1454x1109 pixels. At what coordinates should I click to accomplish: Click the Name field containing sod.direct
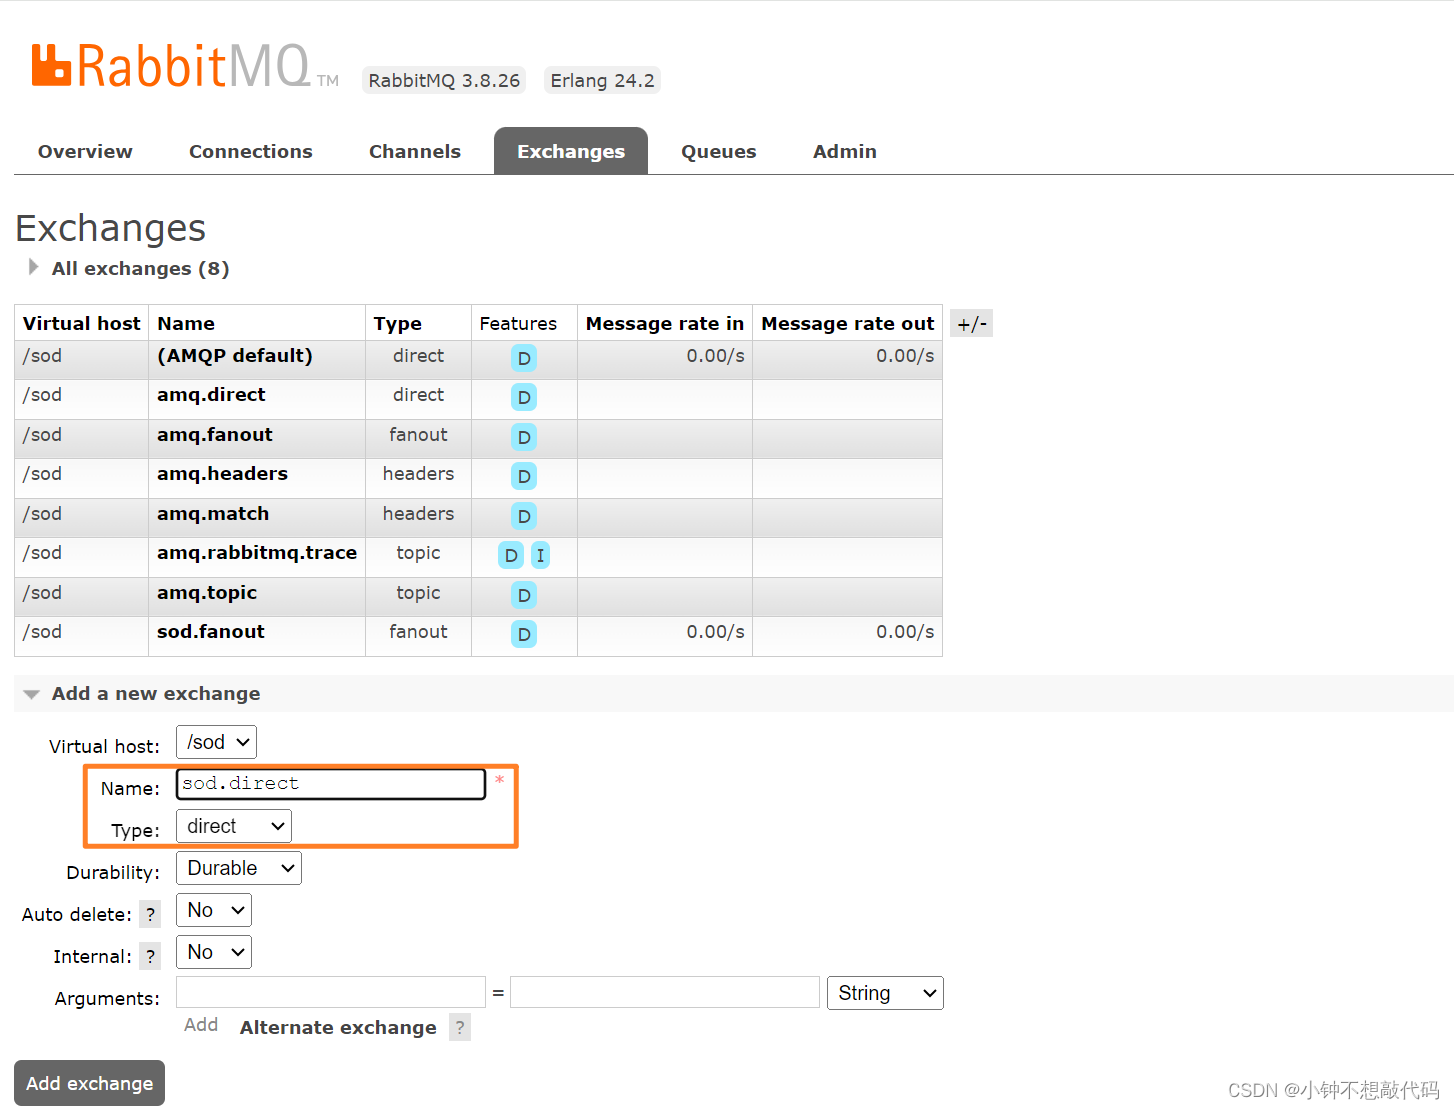click(331, 784)
